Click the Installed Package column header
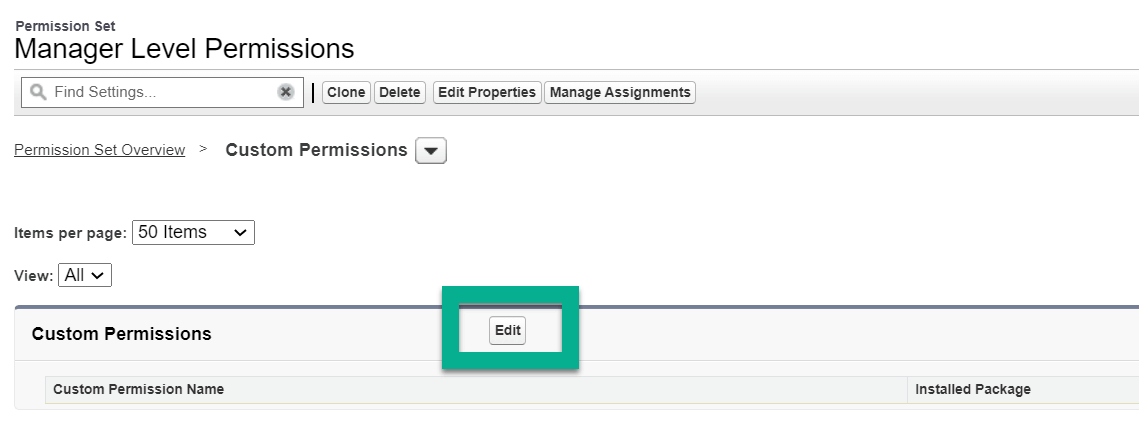 coord(972,389)
